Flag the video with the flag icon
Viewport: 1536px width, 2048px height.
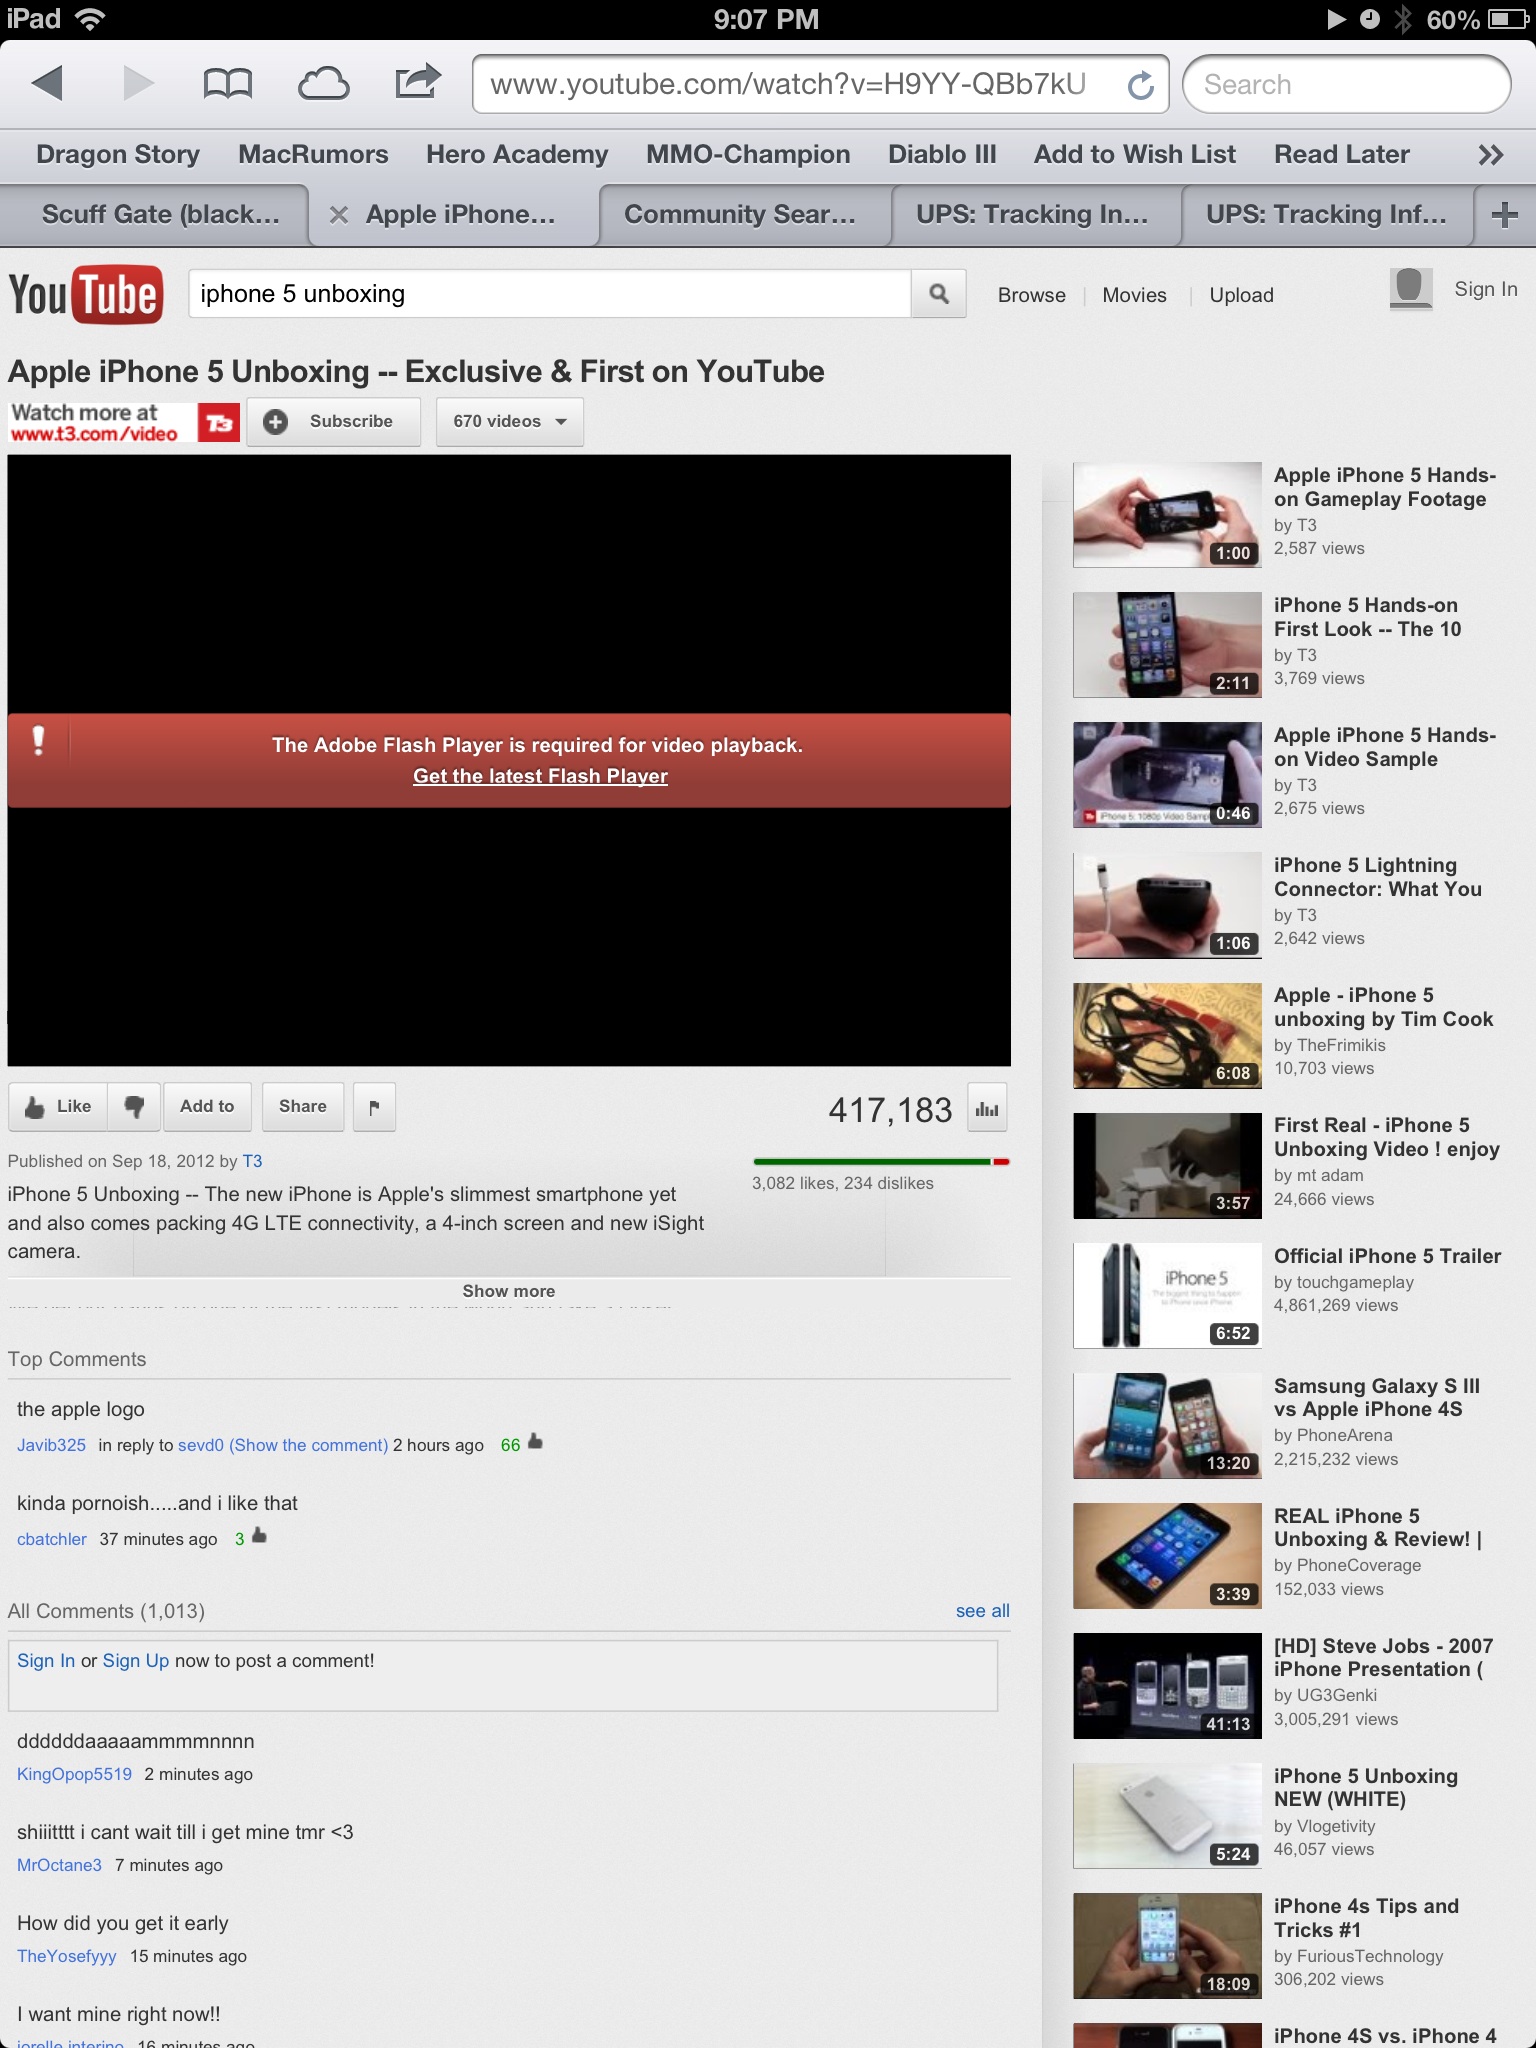[x=375, y=1107]
